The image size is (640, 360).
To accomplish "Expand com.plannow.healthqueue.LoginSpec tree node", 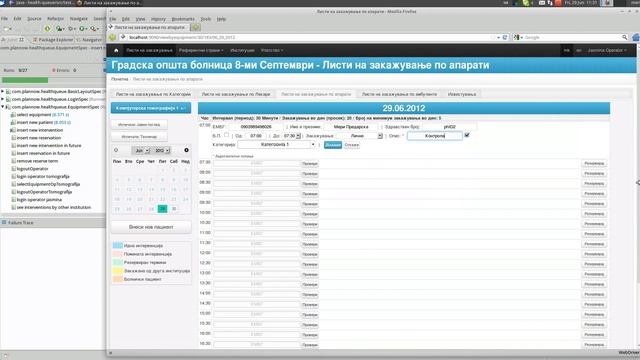I will click(2, 99).
